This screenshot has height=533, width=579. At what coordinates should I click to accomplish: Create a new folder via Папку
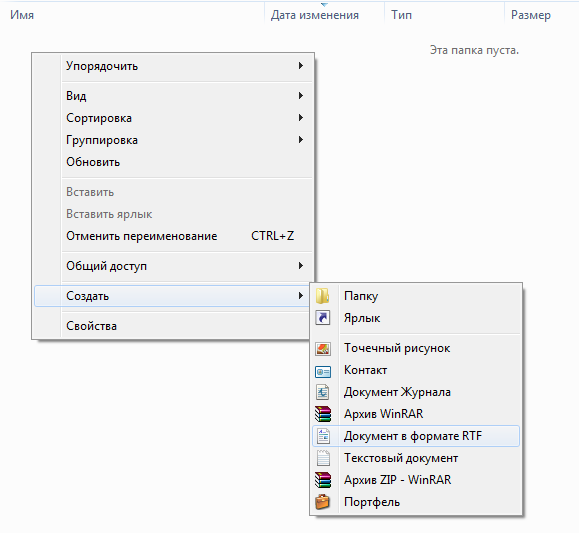[416, 296]
